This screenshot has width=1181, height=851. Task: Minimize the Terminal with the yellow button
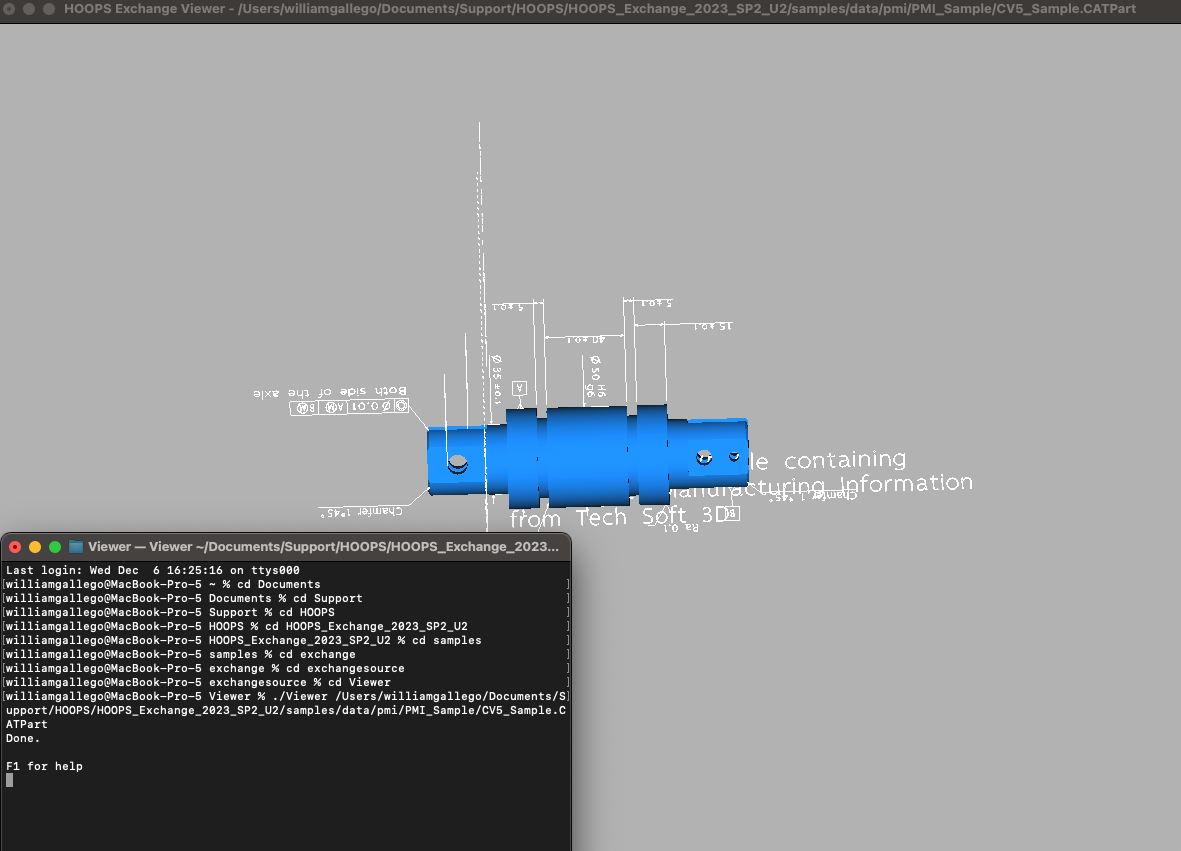click(35, 547)
